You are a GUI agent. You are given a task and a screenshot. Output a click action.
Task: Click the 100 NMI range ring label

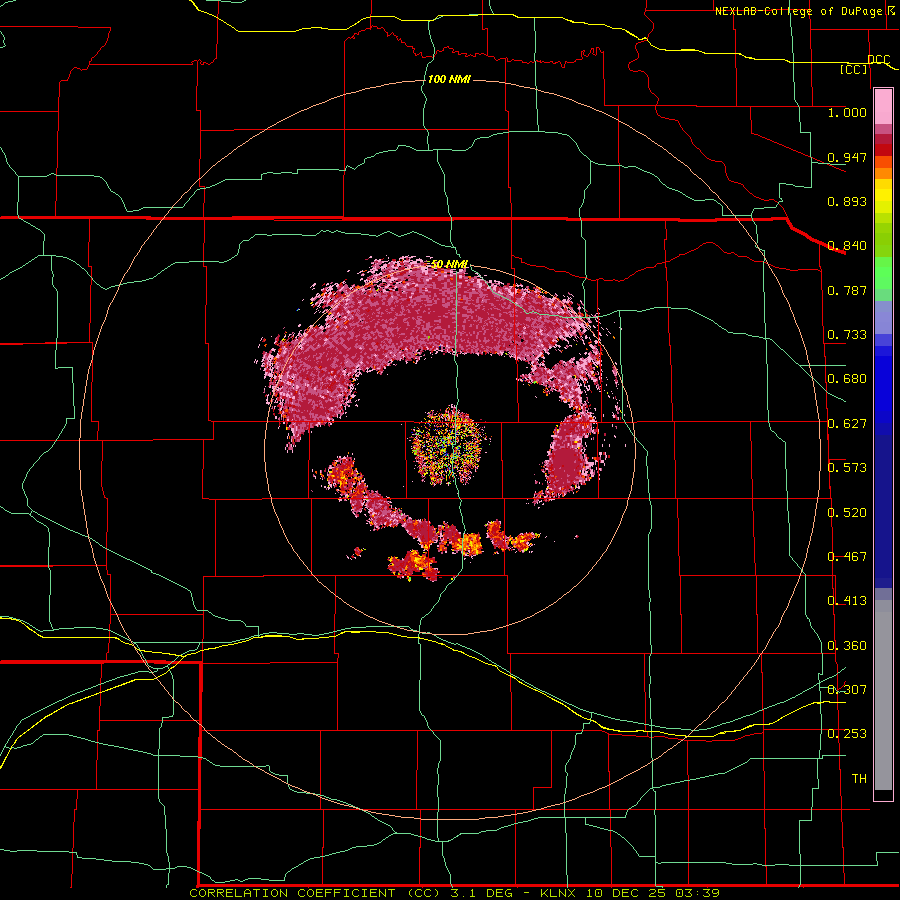click(449, 79)
